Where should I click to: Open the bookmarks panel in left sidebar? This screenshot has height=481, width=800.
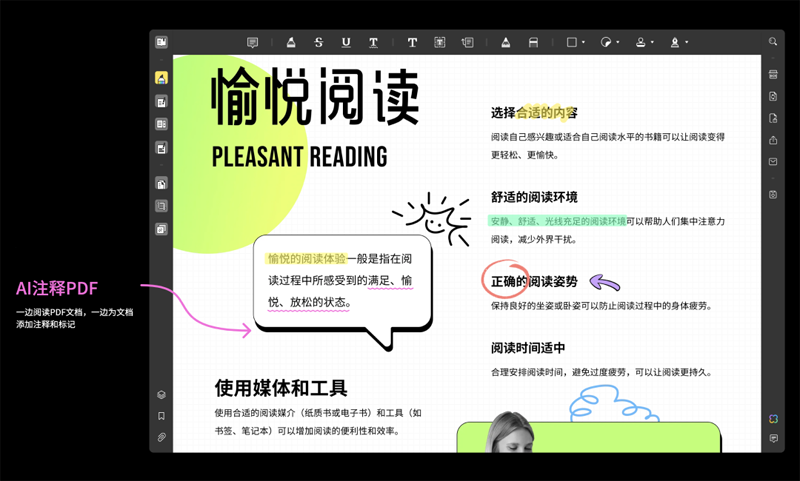click(x=161, y=416)
